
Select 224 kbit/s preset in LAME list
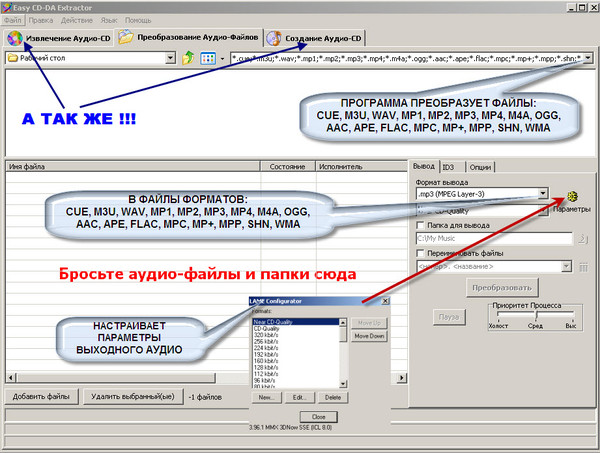click(295, 348)
